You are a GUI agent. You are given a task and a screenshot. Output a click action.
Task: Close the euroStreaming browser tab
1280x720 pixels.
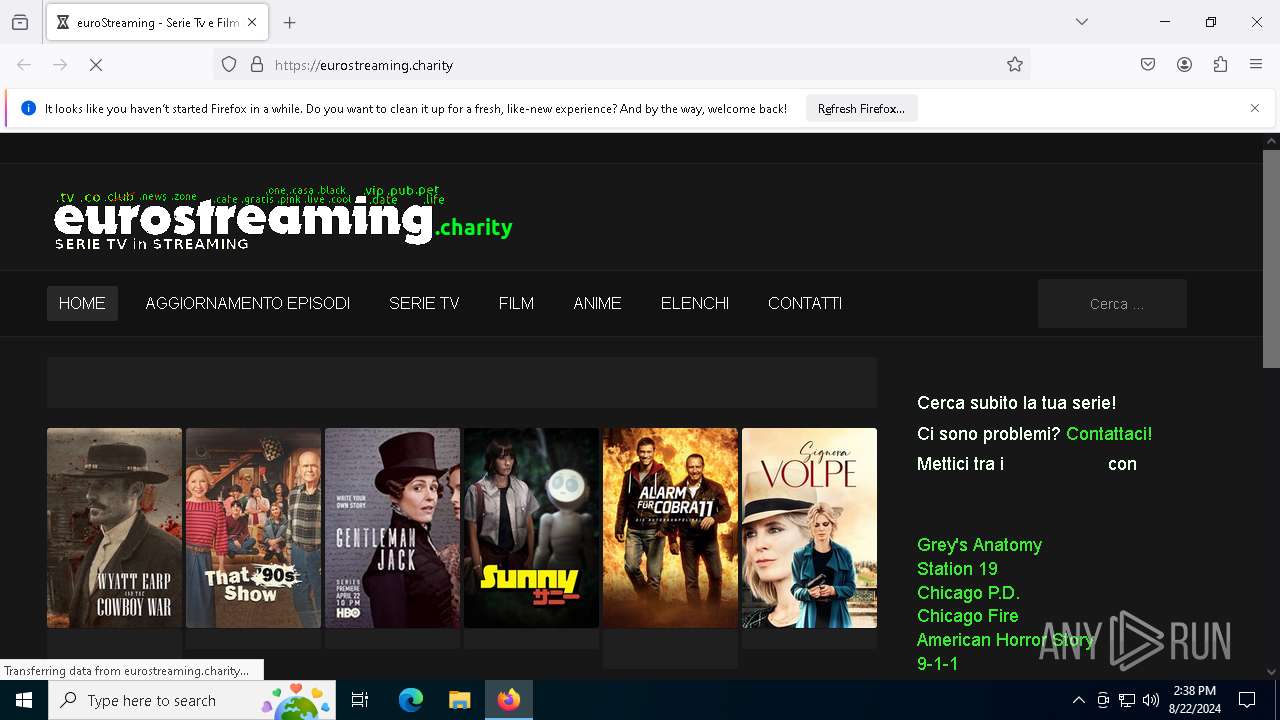tap(252, 22)
